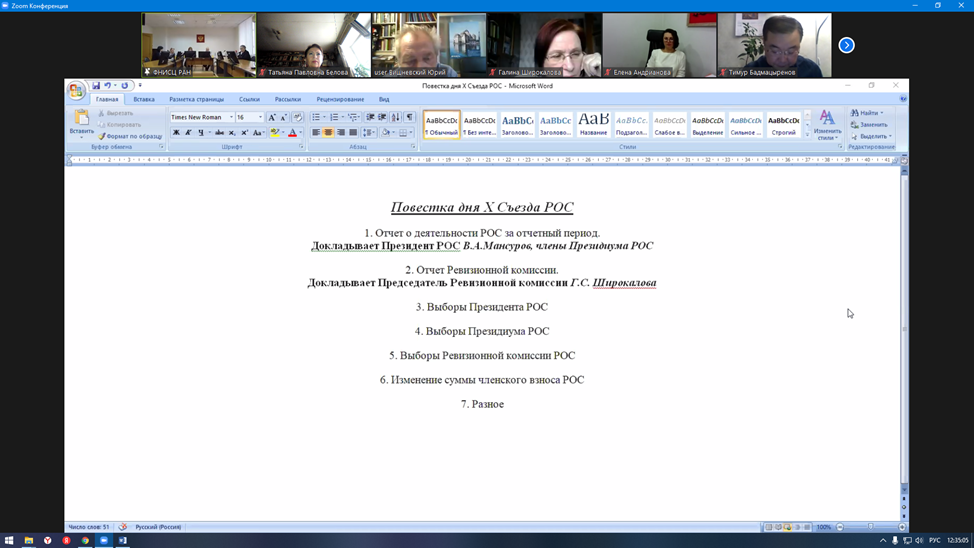Sort the selected text alphabetically
974x548 pixels.
pyautogui.click(x=396, y=117)
